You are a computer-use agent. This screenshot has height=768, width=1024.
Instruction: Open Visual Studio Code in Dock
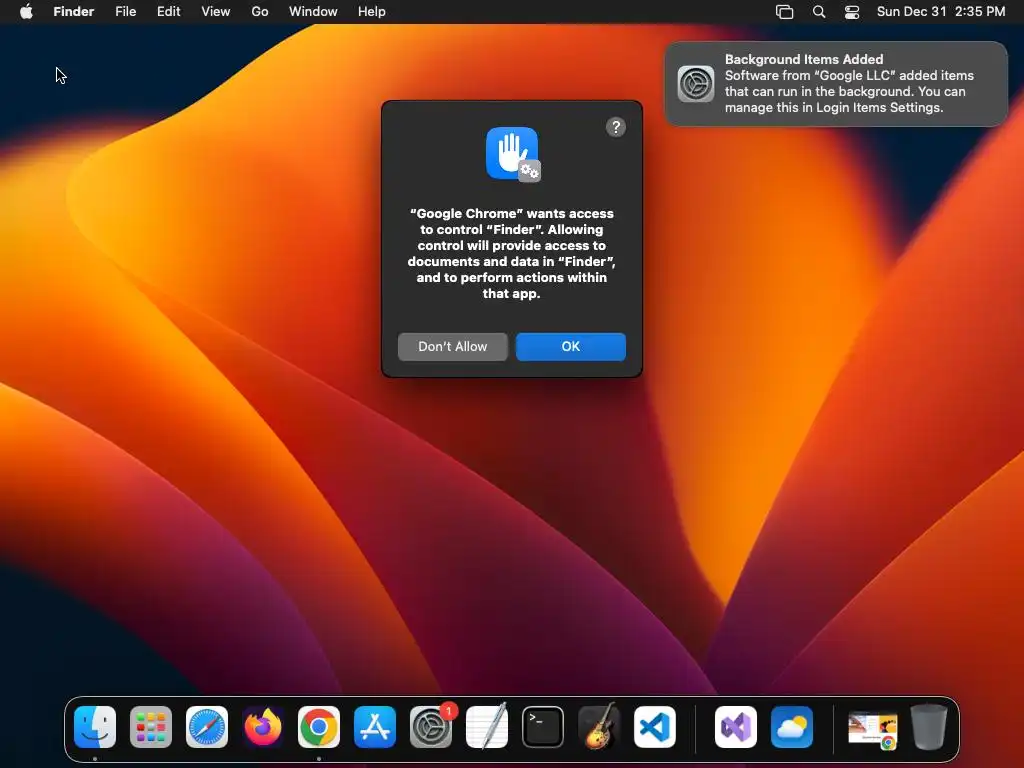(x=654, y=727)
